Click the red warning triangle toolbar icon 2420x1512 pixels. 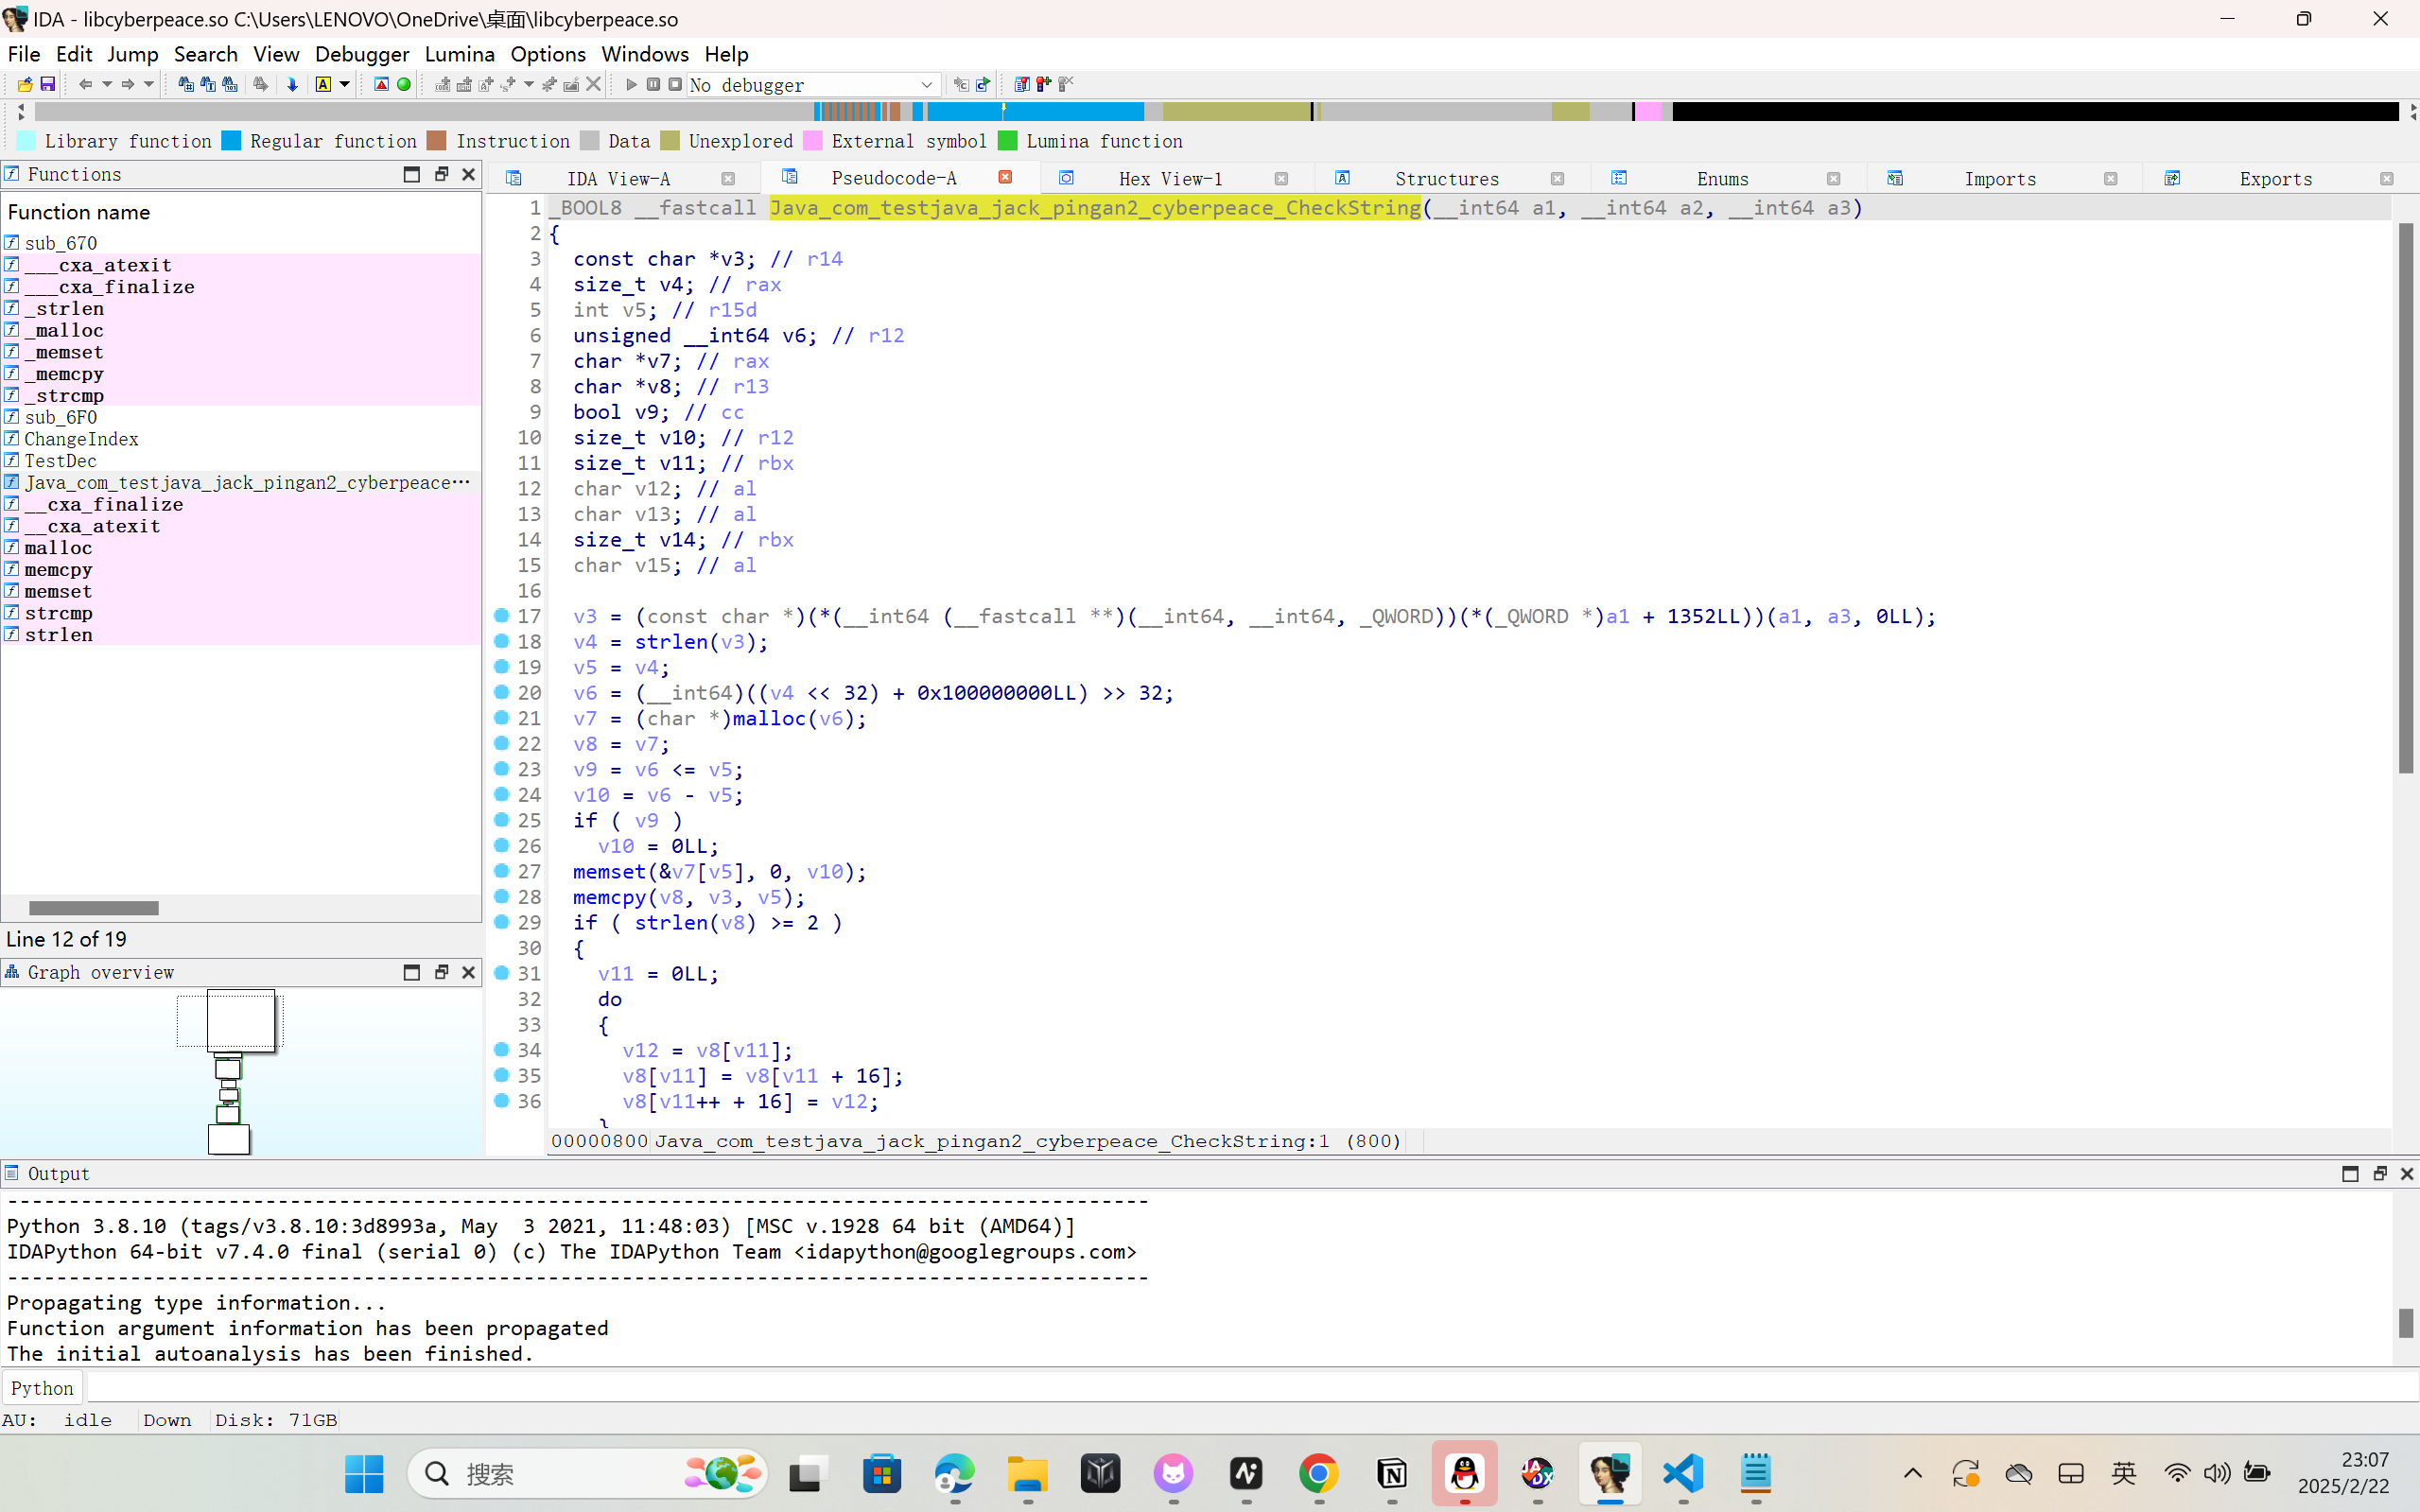point(381,84)
